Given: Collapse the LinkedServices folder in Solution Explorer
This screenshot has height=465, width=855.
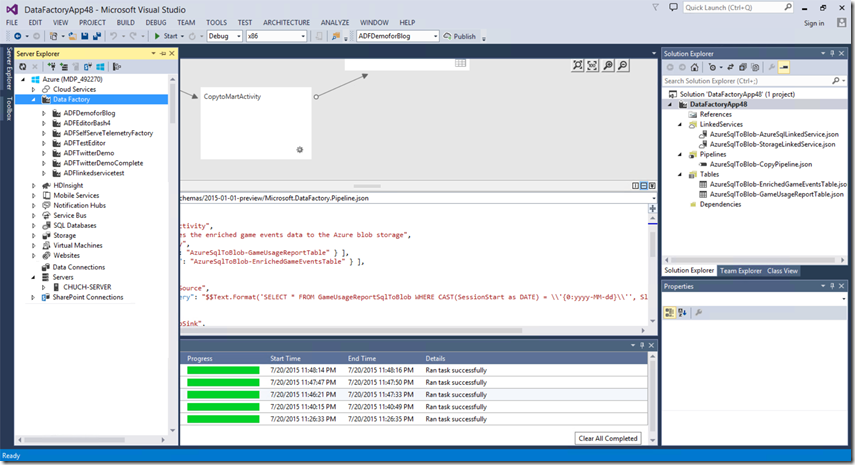Looking at the screenshot, I should point(680,124).
